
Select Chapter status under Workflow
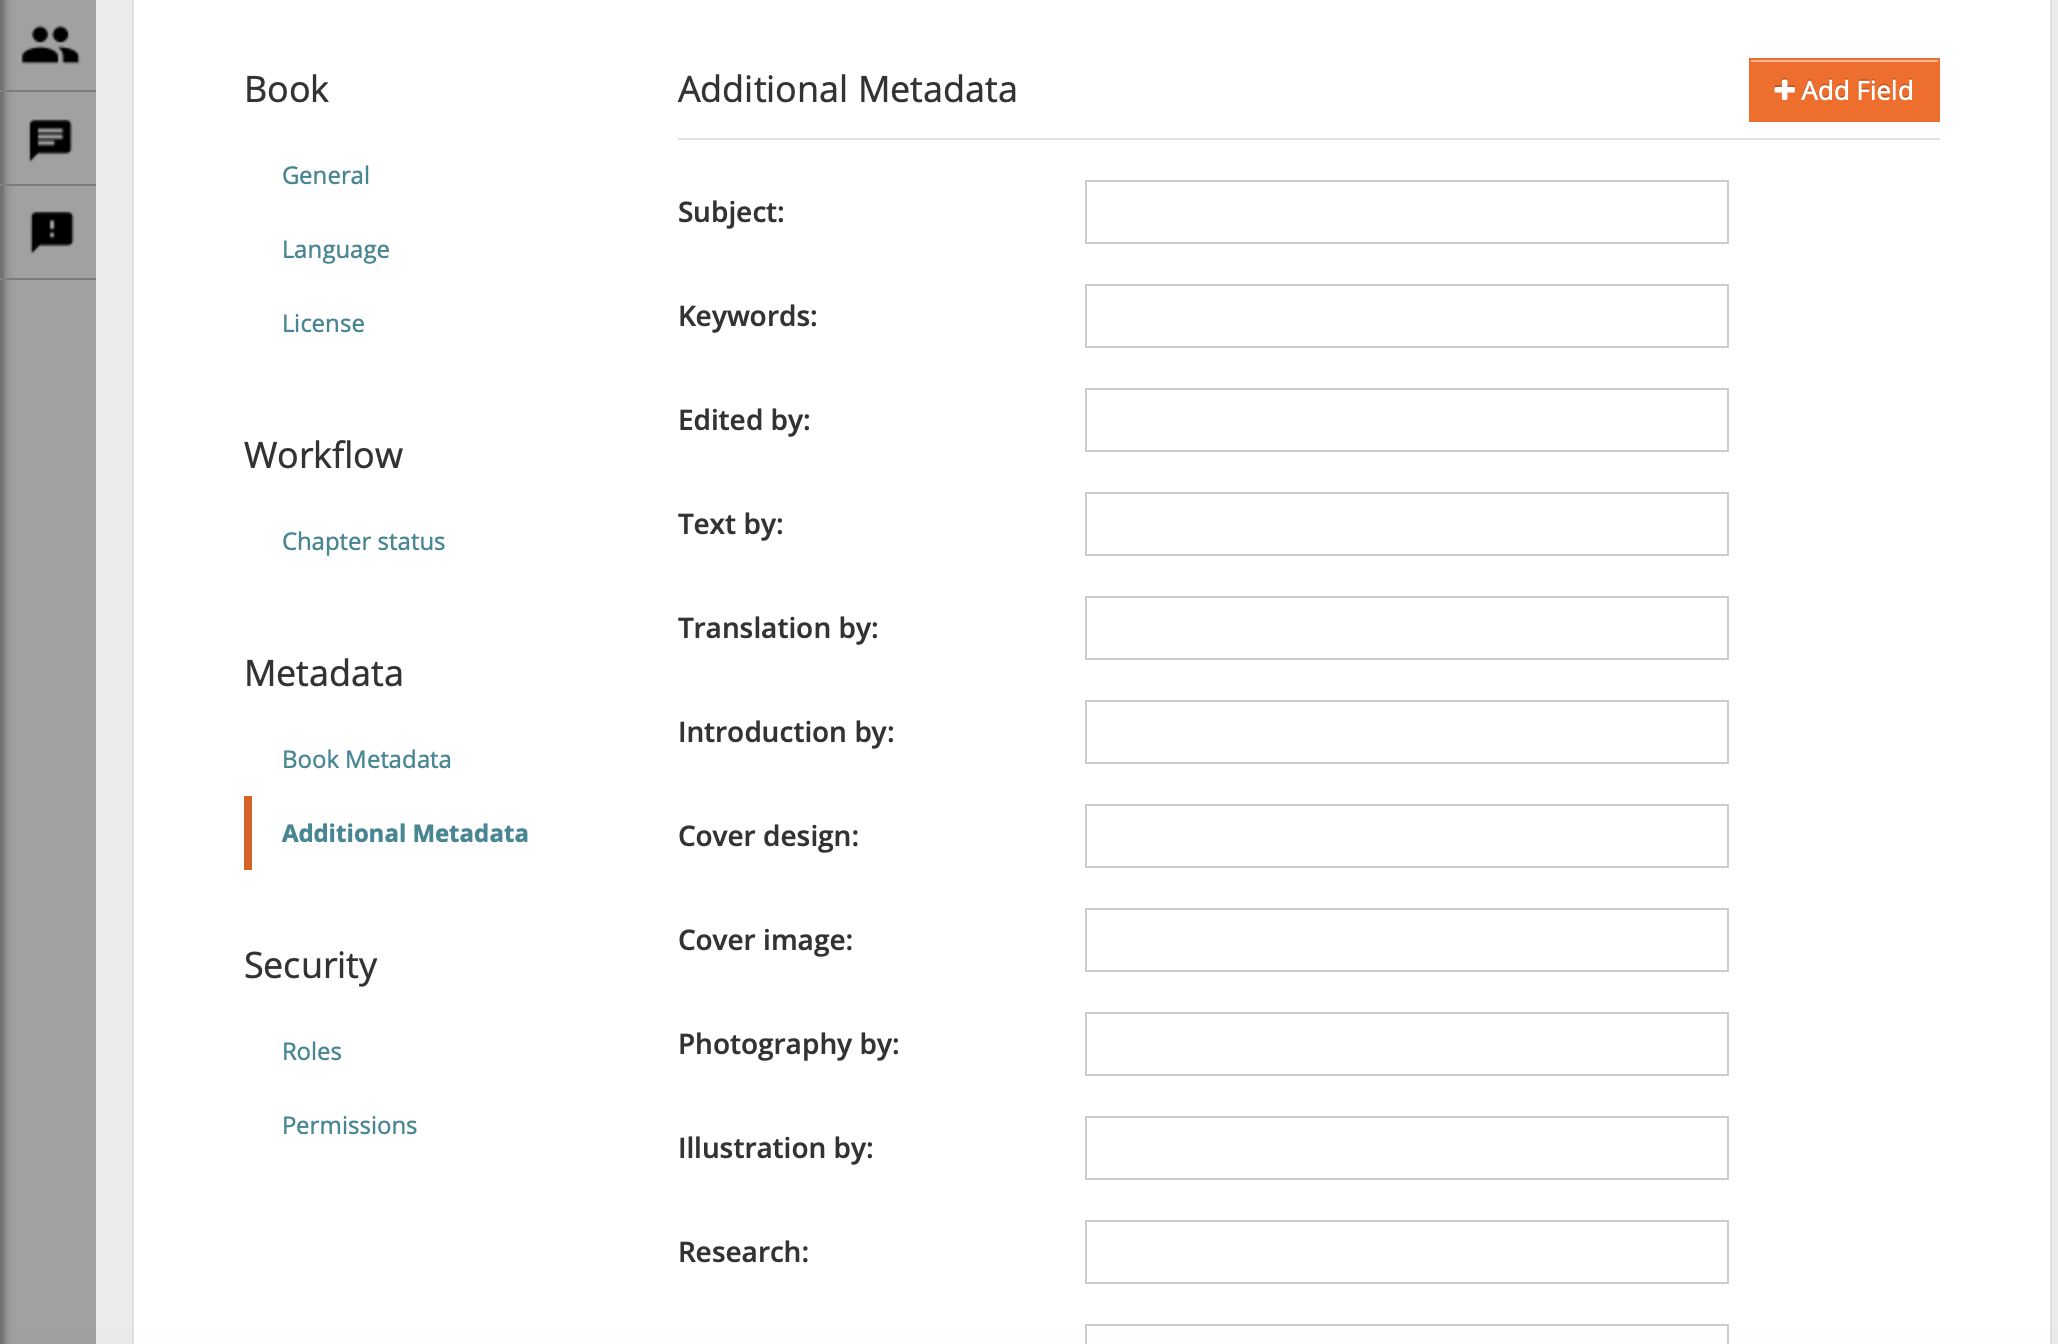pos(364,541)
